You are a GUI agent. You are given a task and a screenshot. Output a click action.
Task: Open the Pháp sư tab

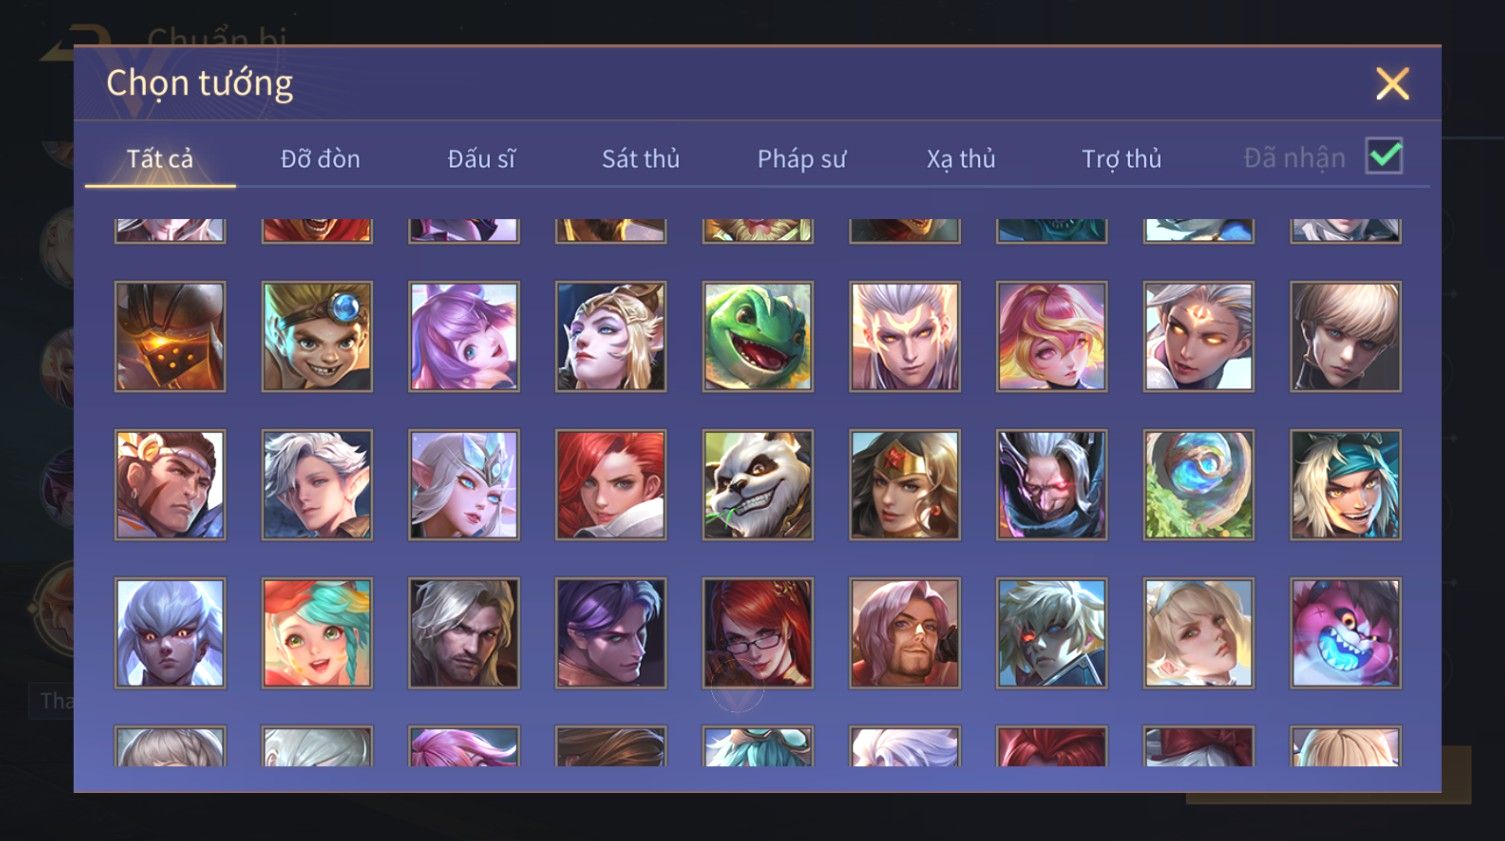[x=801, y=159]
